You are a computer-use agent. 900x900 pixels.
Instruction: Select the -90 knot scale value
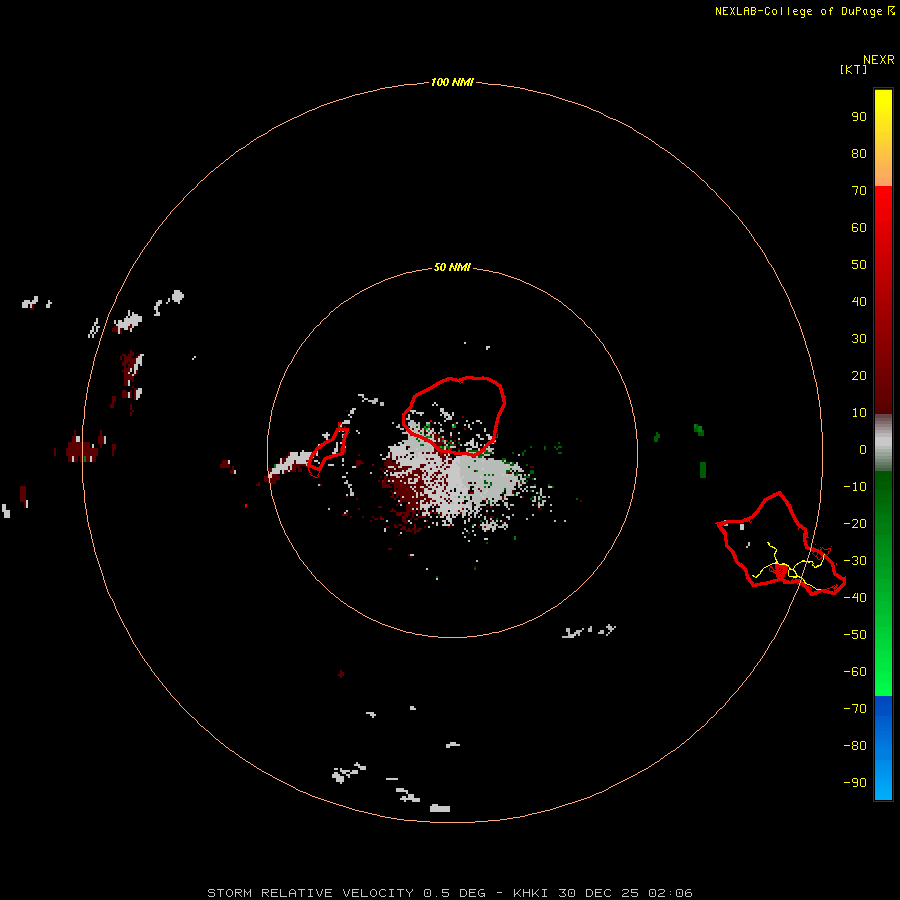[x=855, y=783]
